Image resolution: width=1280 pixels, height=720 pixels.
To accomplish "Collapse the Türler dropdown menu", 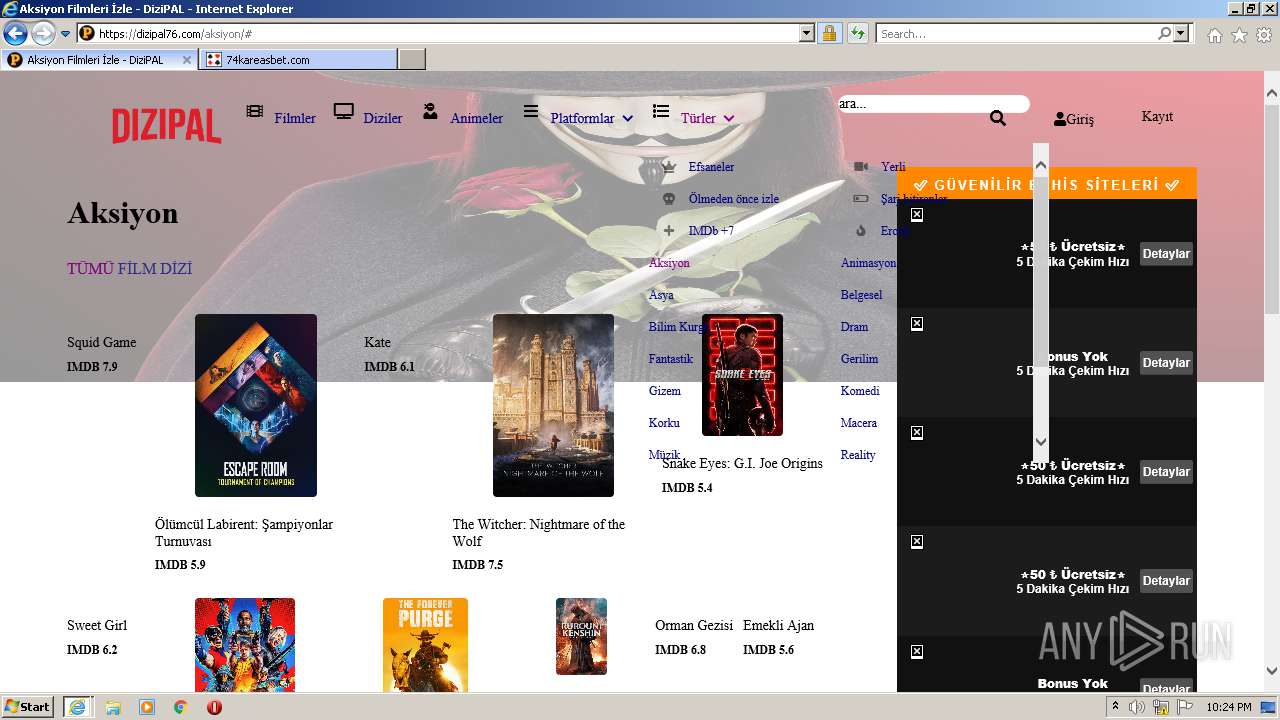I will [729, 119].
